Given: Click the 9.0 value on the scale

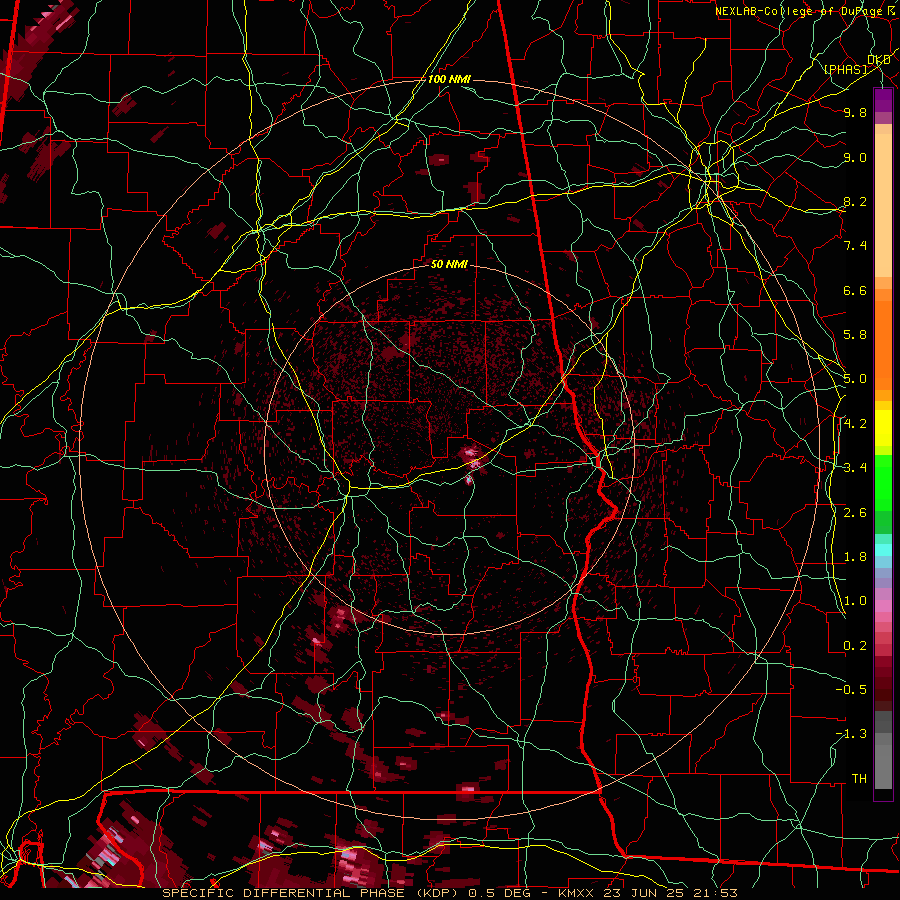Looking at the screenshot, I should 855,158.
